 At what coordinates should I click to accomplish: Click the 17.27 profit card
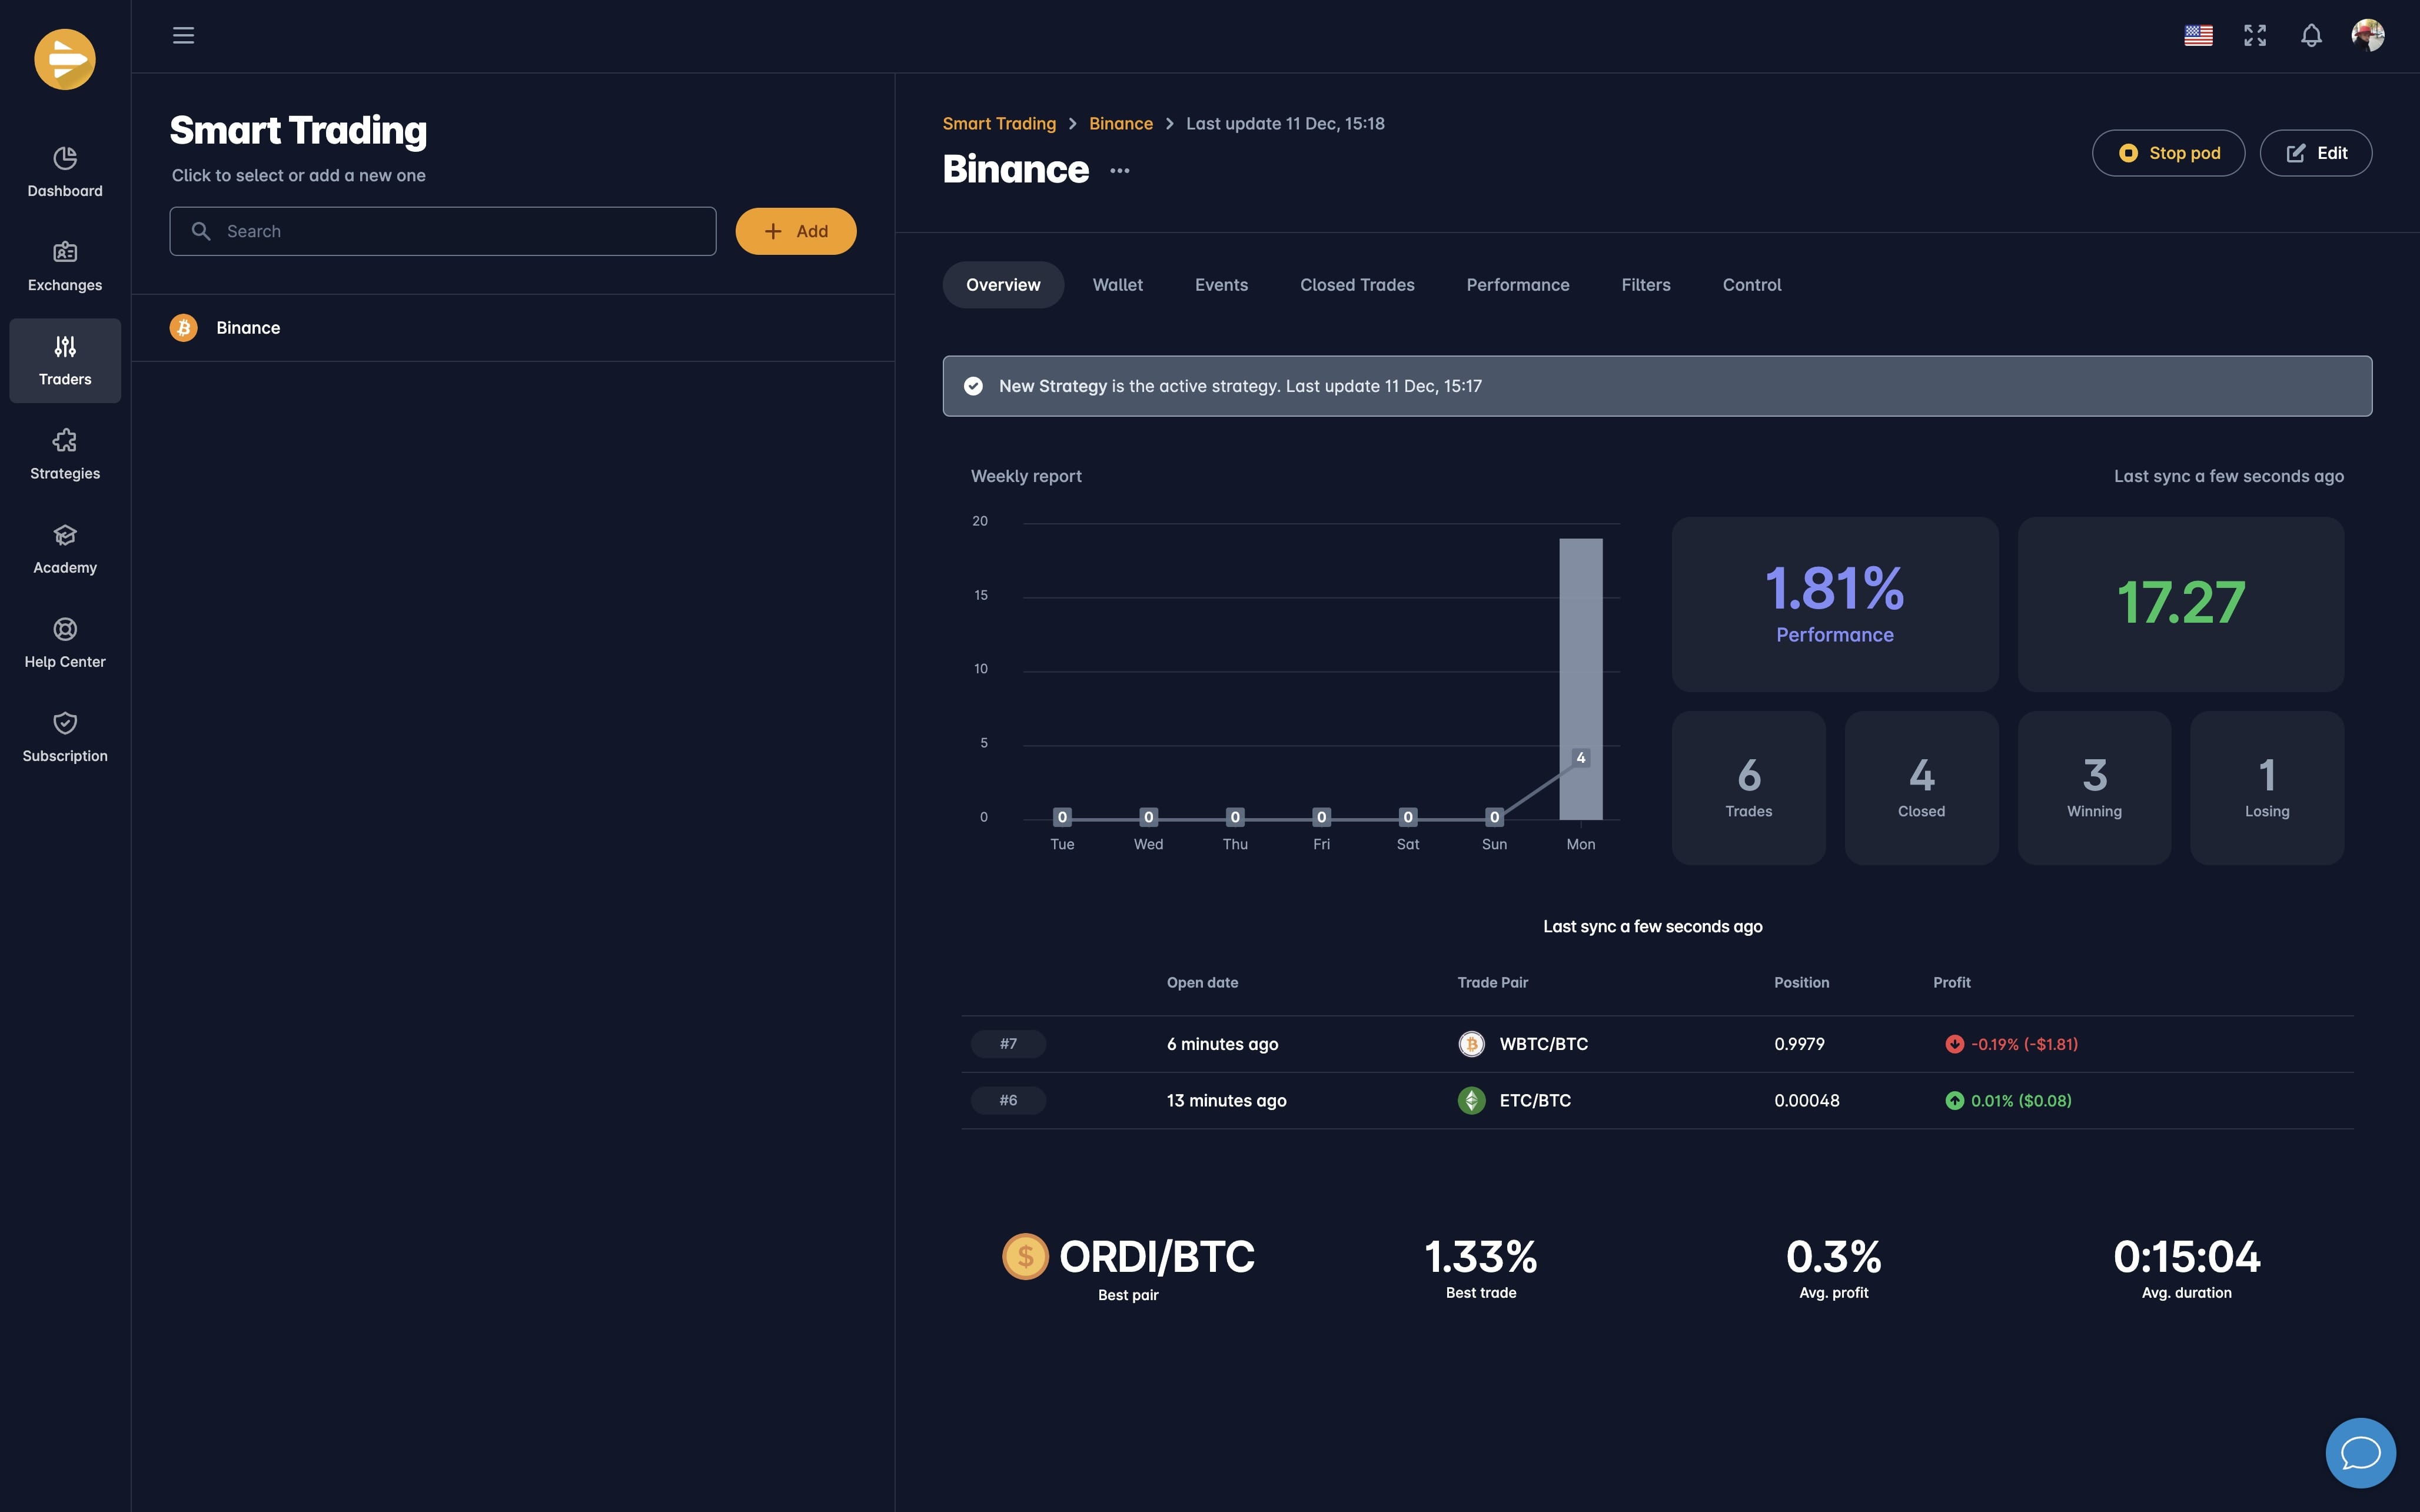[2181, 604]
